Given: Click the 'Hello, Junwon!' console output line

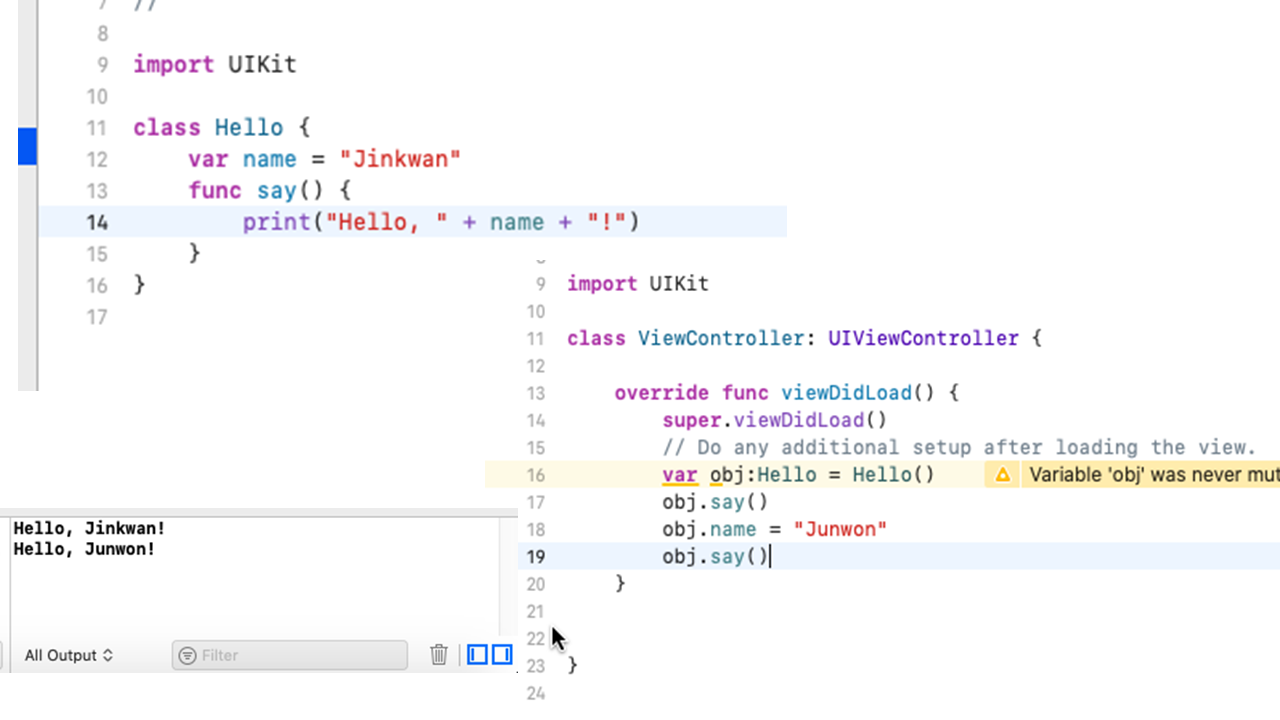Looking at the screenshot, I should coord(84,549).
